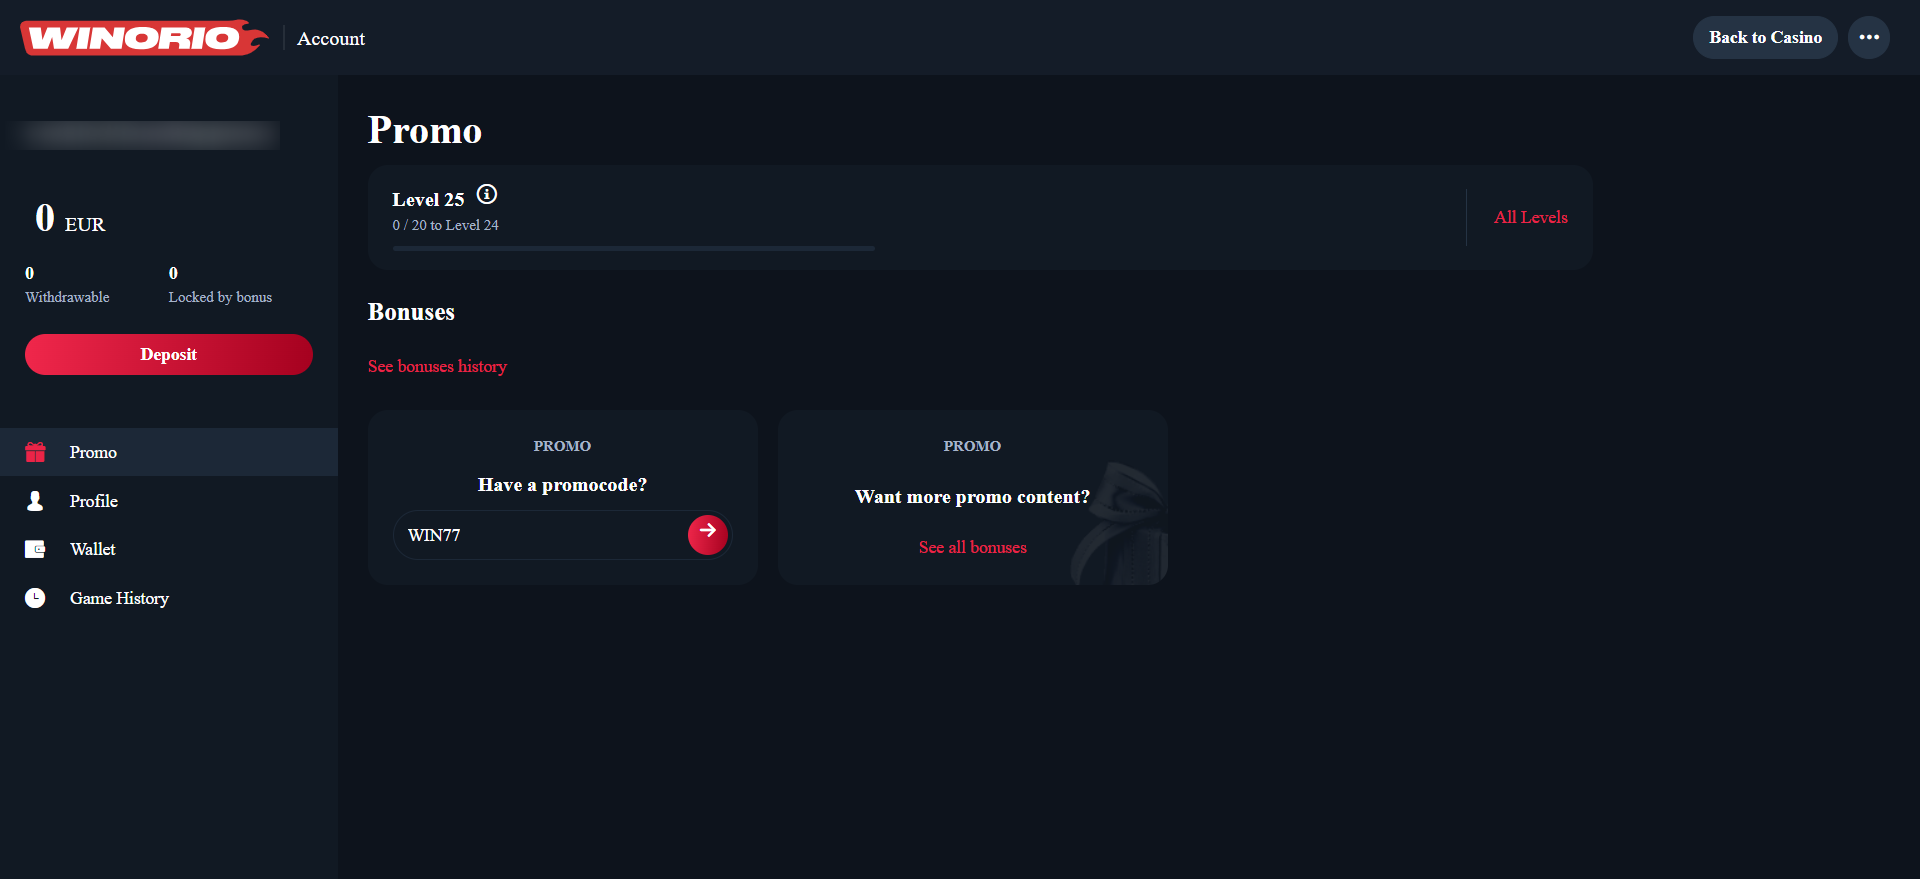This screenshot has height=879, width=1920.
Task: Go Back to Casino
Action: (x=1765, y=38)
